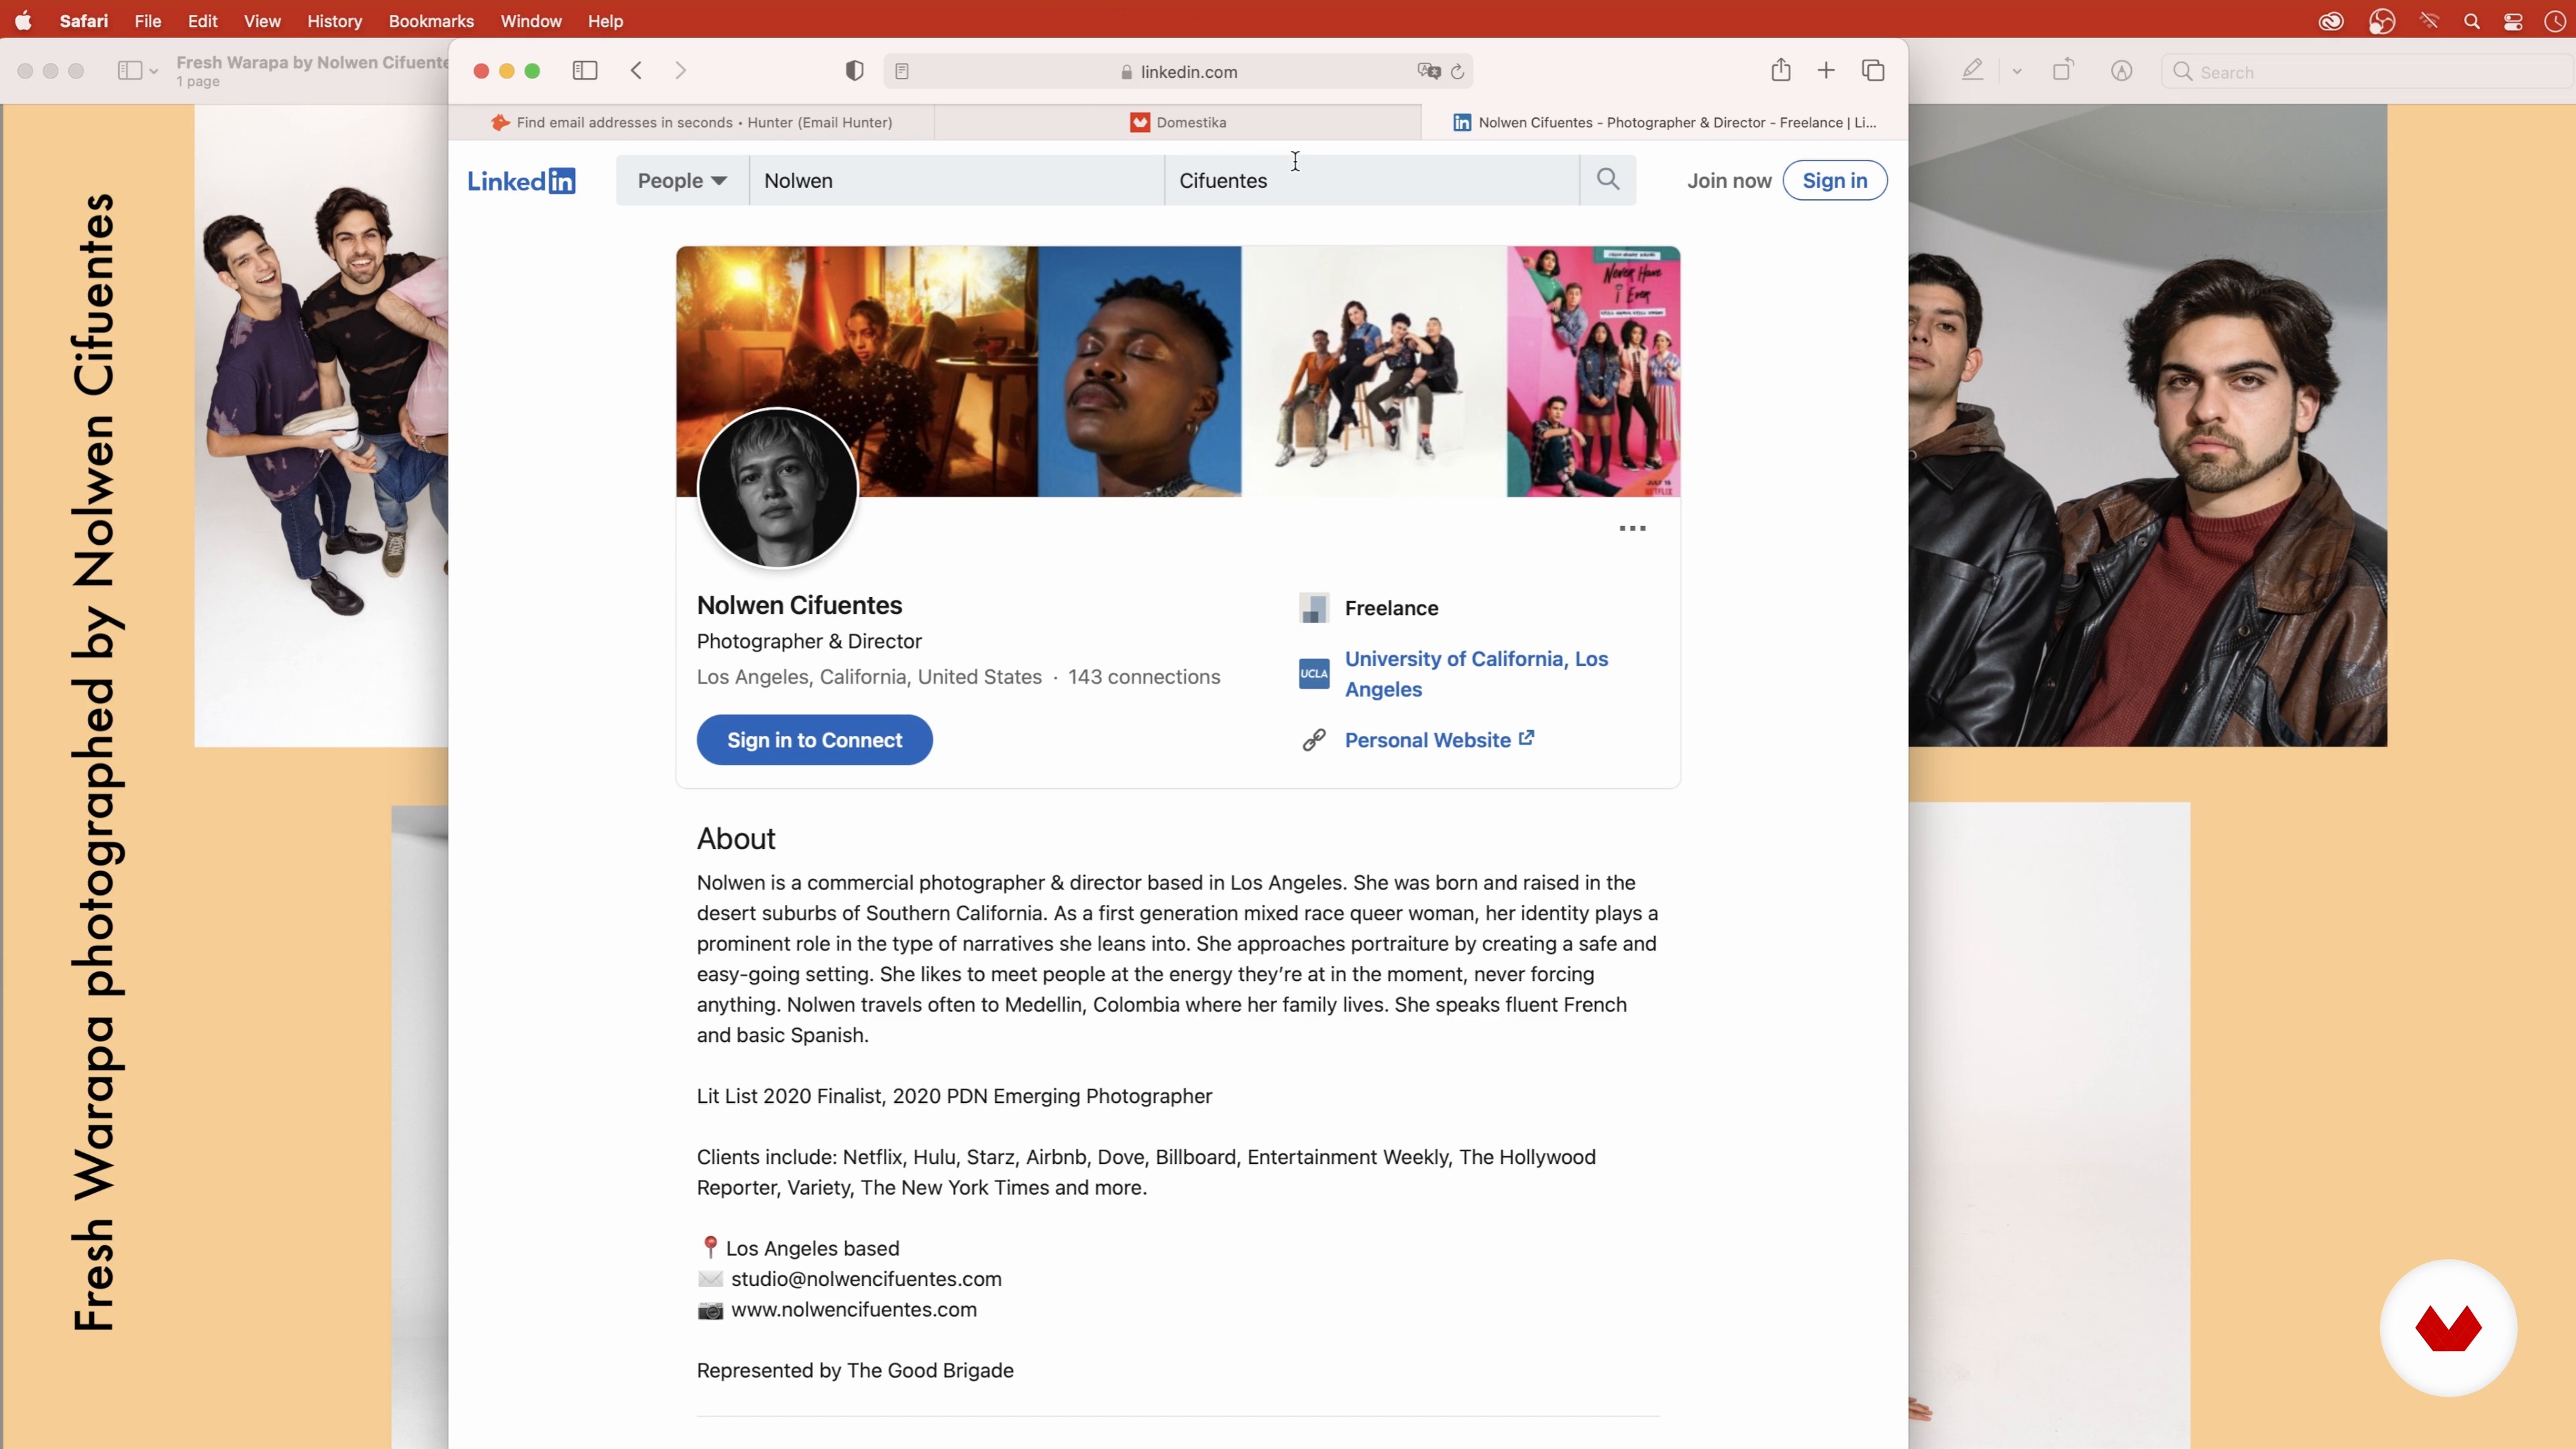The height and width of the screenshot is (1449, 2576).
Task: Click the Preview sidebar view icon
Action: (x=129, y=71)
